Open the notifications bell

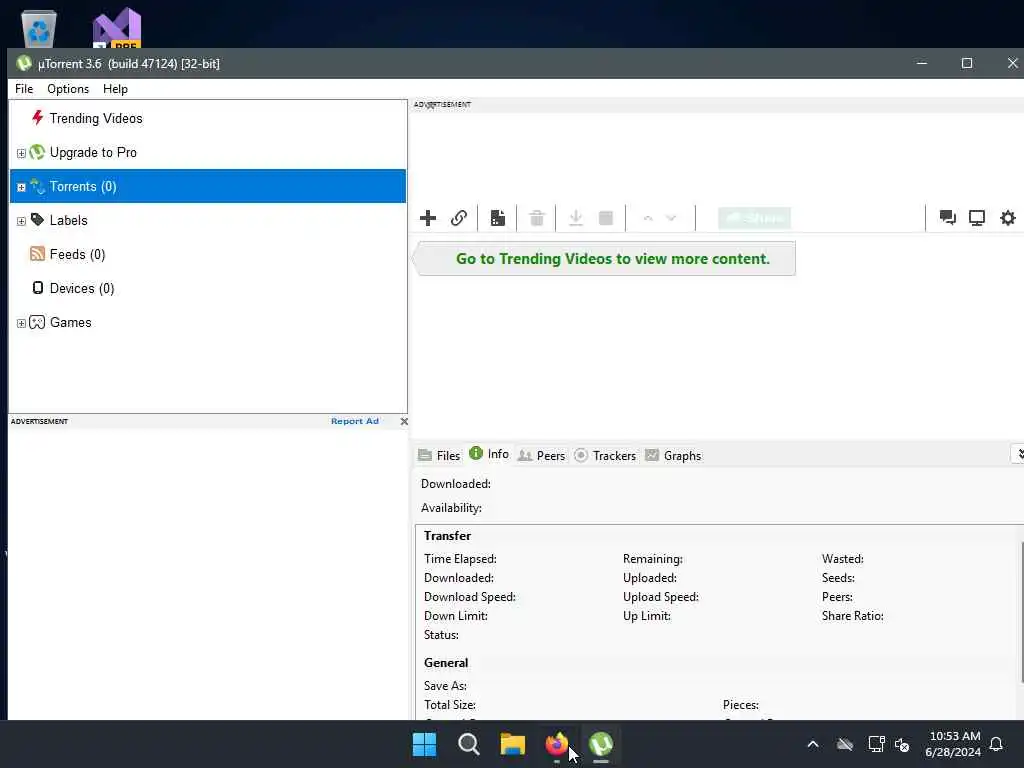click(996, 744)
